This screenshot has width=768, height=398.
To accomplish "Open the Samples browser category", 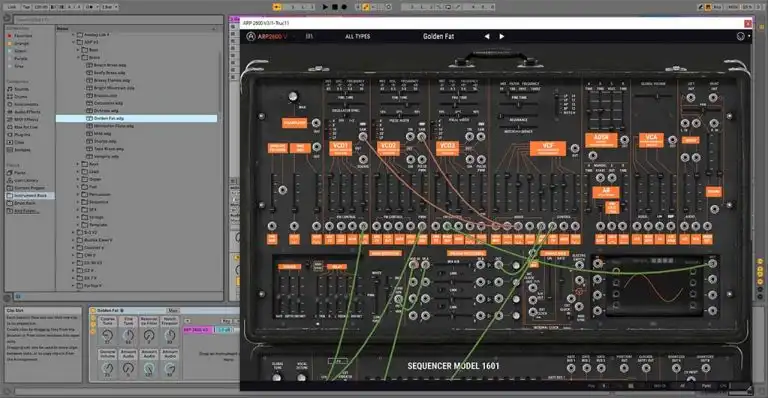I will 23,150.
